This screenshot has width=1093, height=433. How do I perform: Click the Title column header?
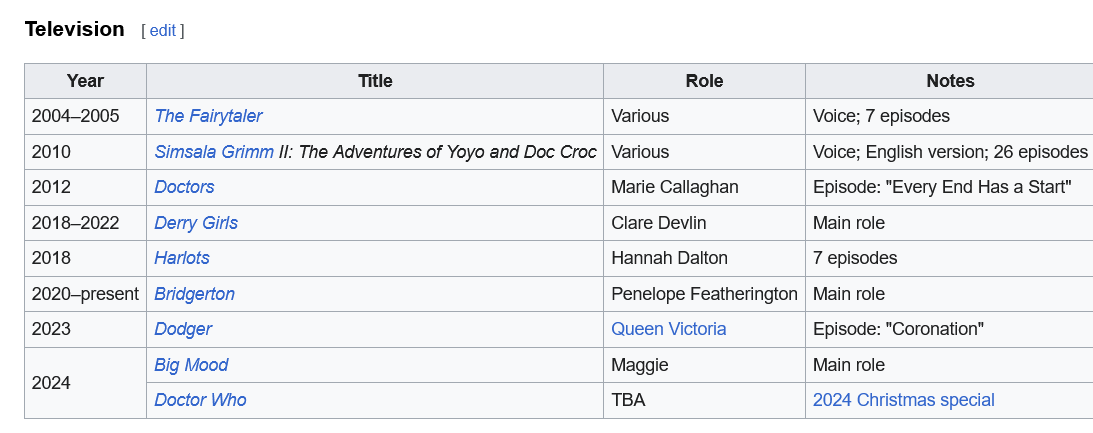coord(375,81)
